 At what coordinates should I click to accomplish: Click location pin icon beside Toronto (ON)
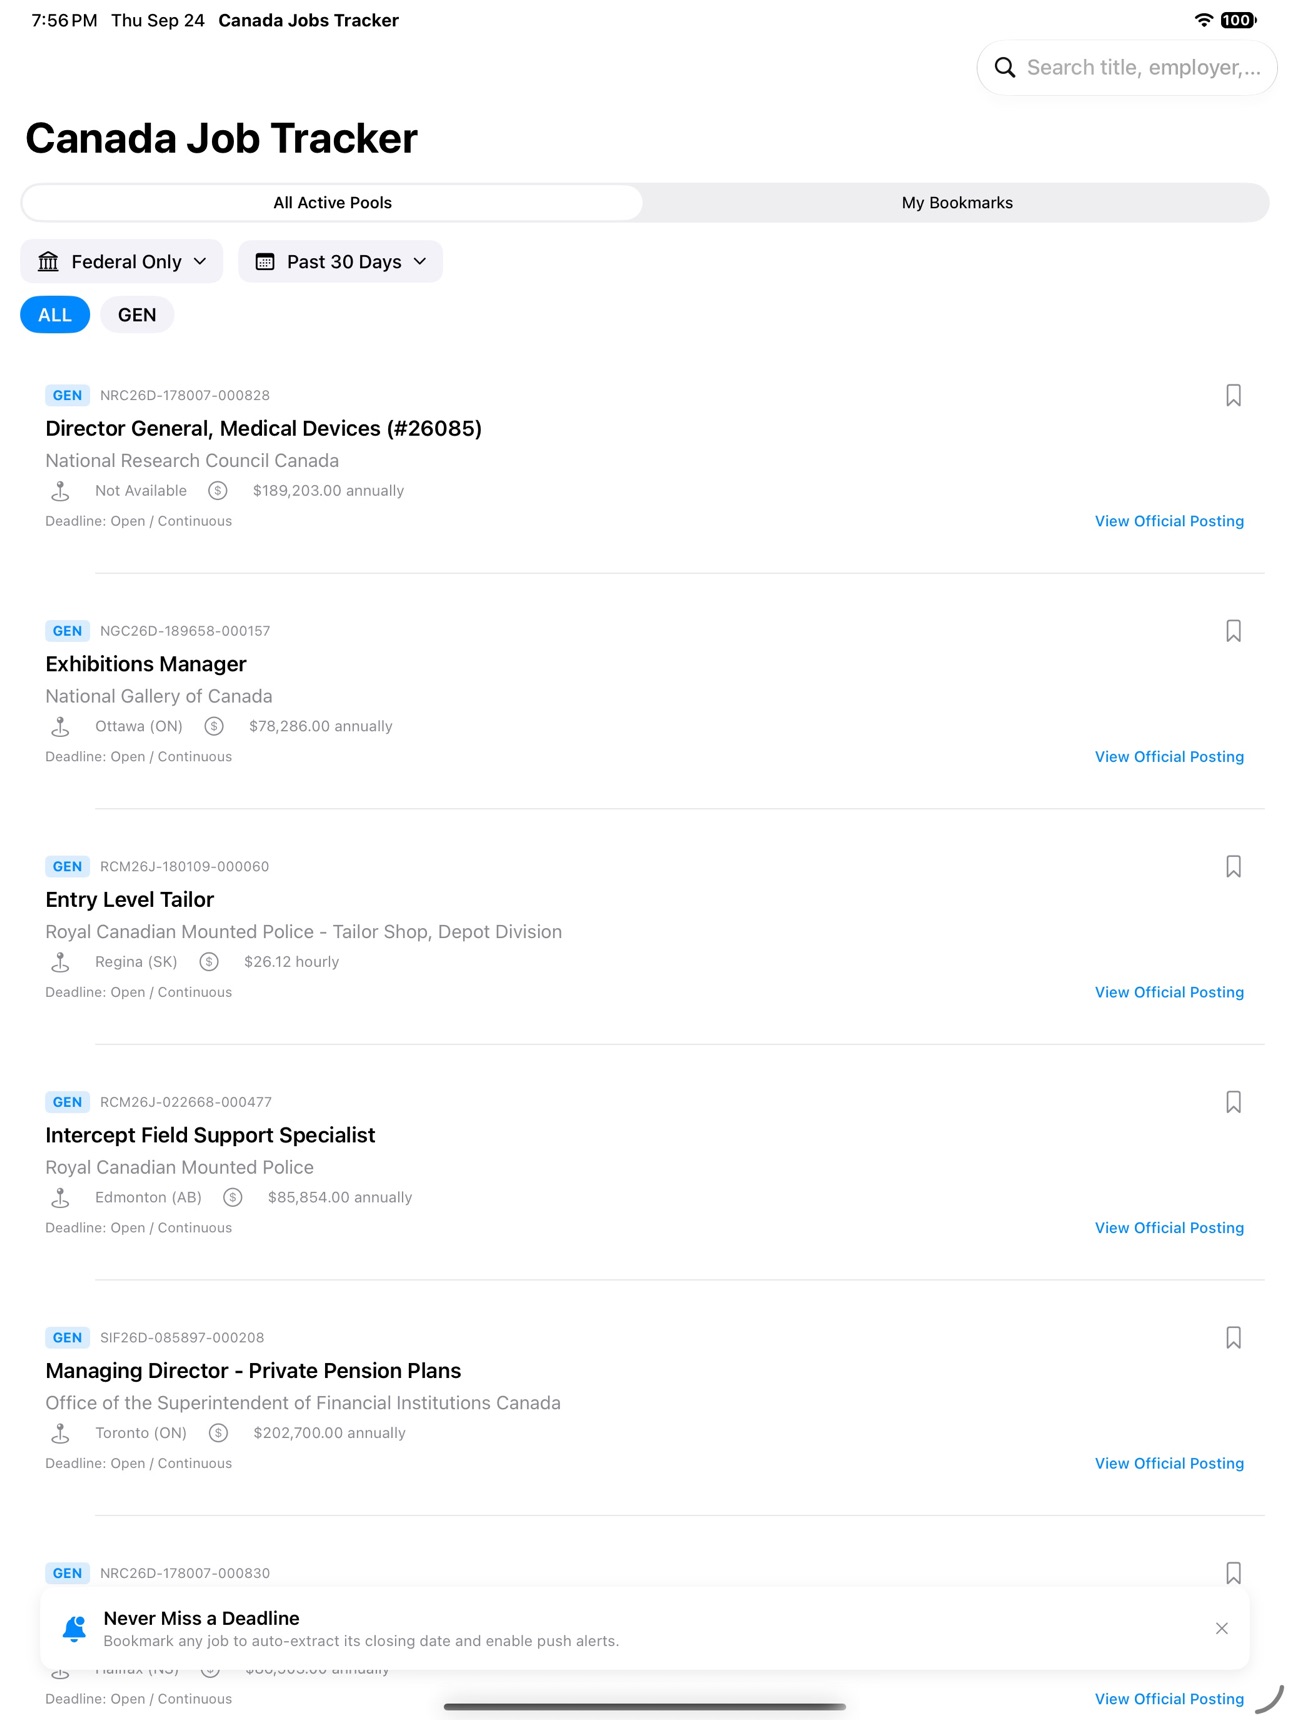pyautogui.click(x=60, y=1433)
